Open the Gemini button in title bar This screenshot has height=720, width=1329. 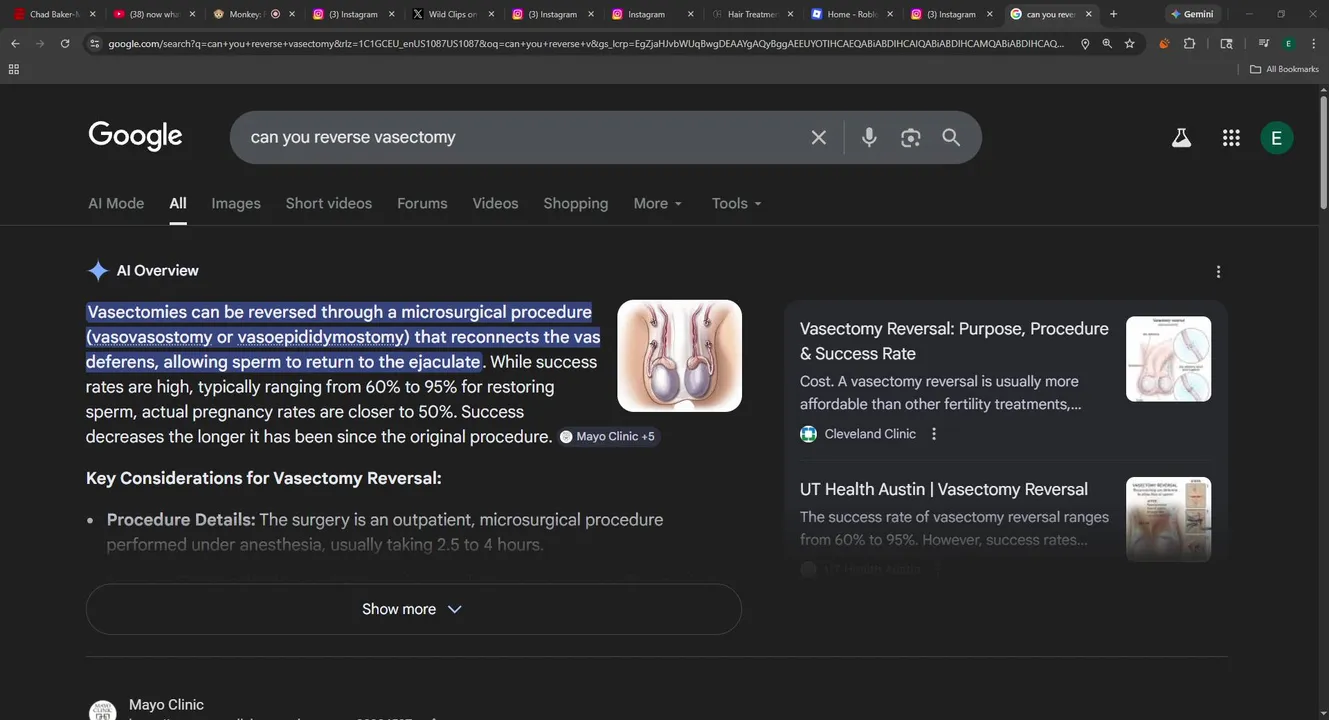coord(1192,14)
